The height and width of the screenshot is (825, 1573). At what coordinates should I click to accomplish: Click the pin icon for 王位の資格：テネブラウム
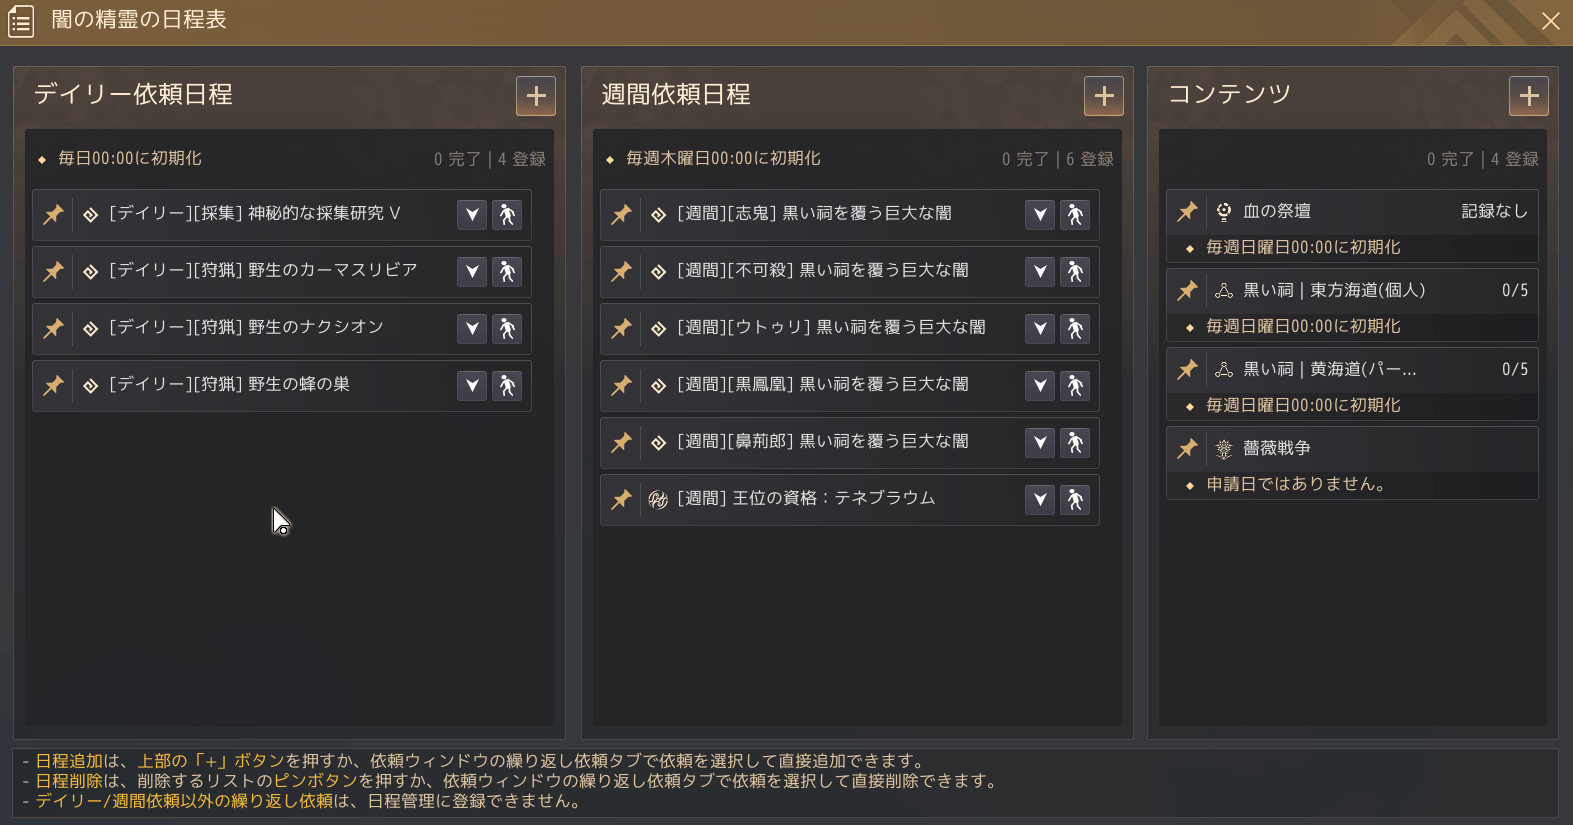tap(621, 500)
